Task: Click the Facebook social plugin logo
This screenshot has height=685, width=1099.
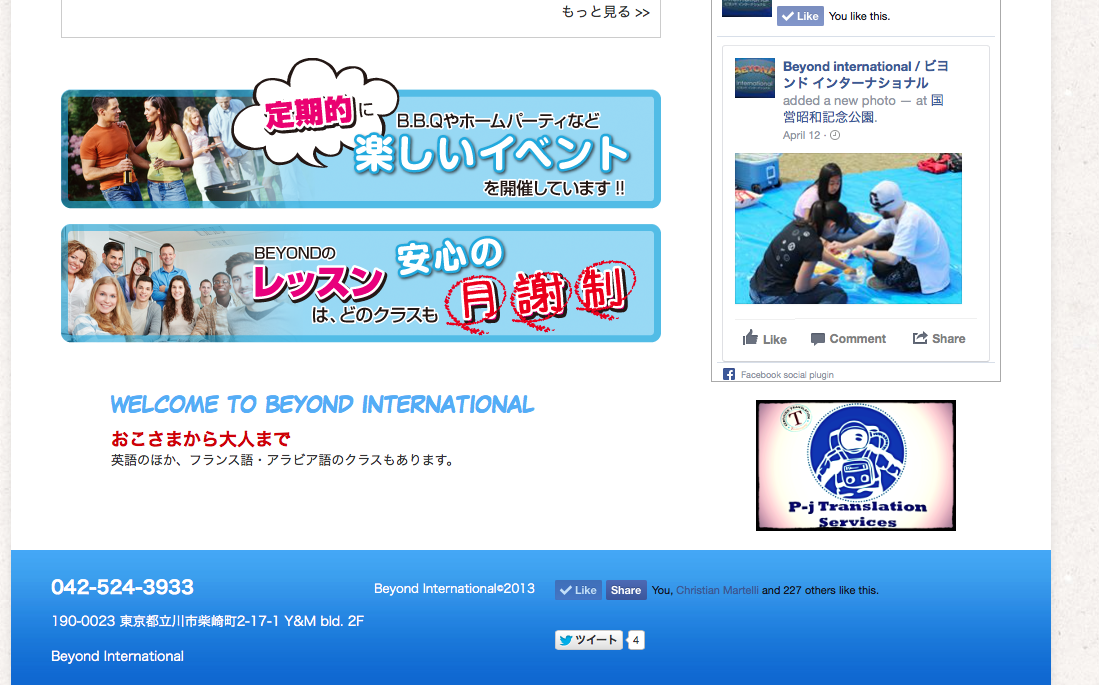Action: pyautogui.click(x=729, y=374)
